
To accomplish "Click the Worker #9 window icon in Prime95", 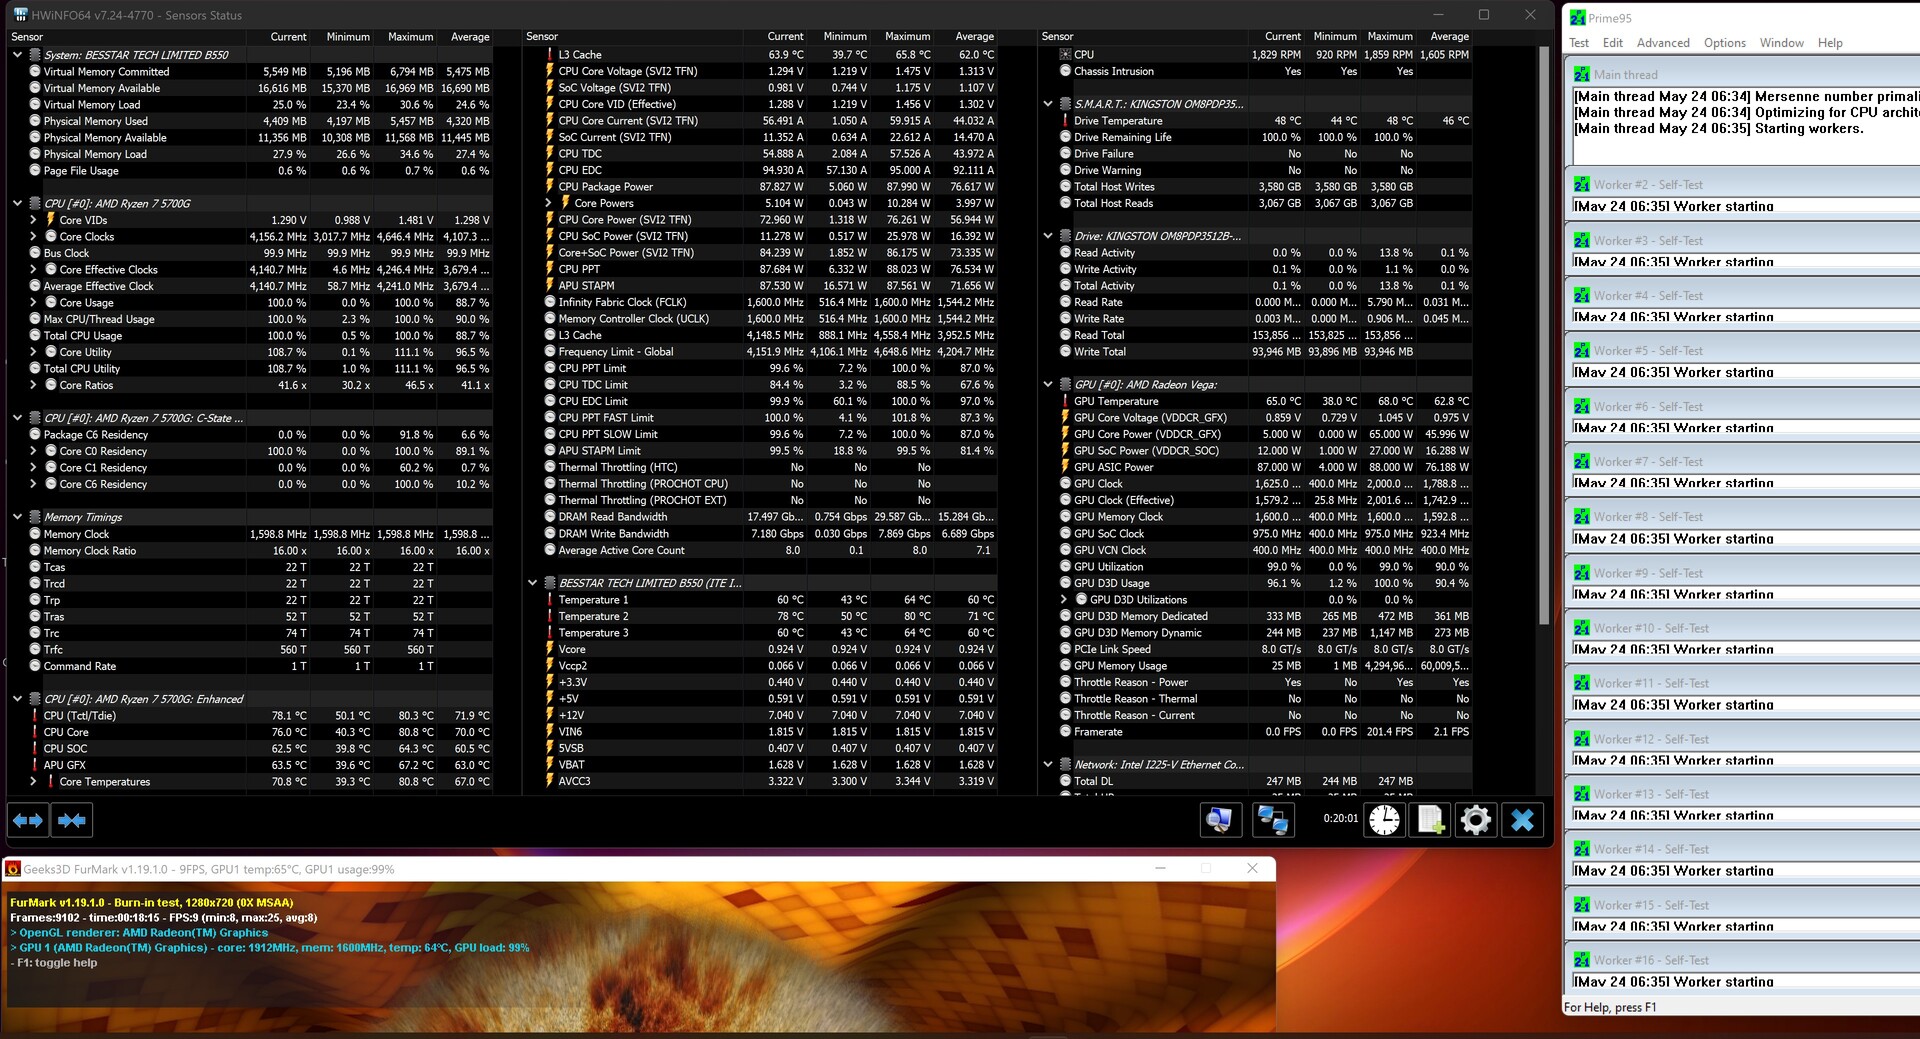I will [1582, 573].
